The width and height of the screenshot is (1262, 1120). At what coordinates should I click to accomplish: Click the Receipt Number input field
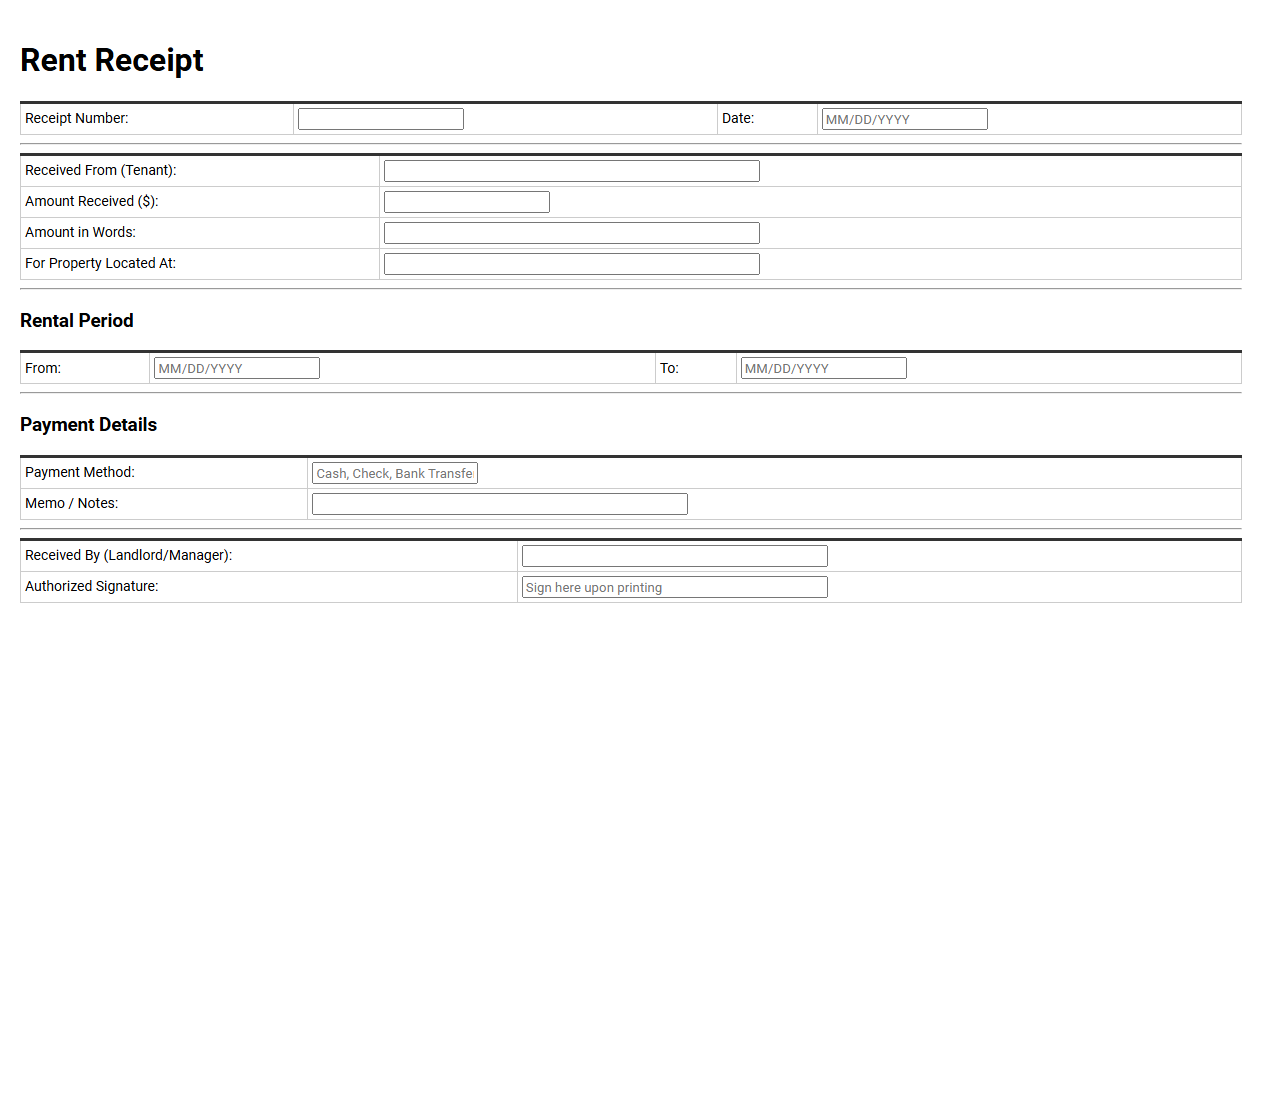point(380,119)
